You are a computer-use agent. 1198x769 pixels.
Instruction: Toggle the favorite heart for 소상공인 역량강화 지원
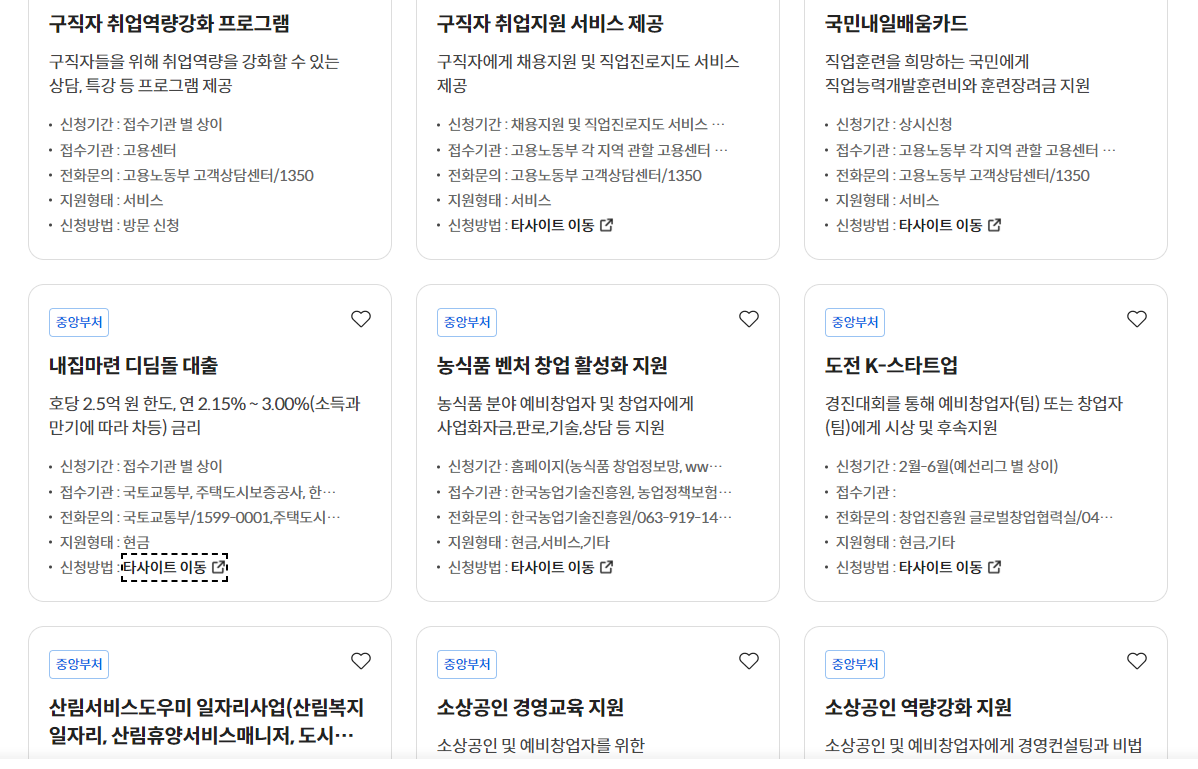[x=1136, y=661]
